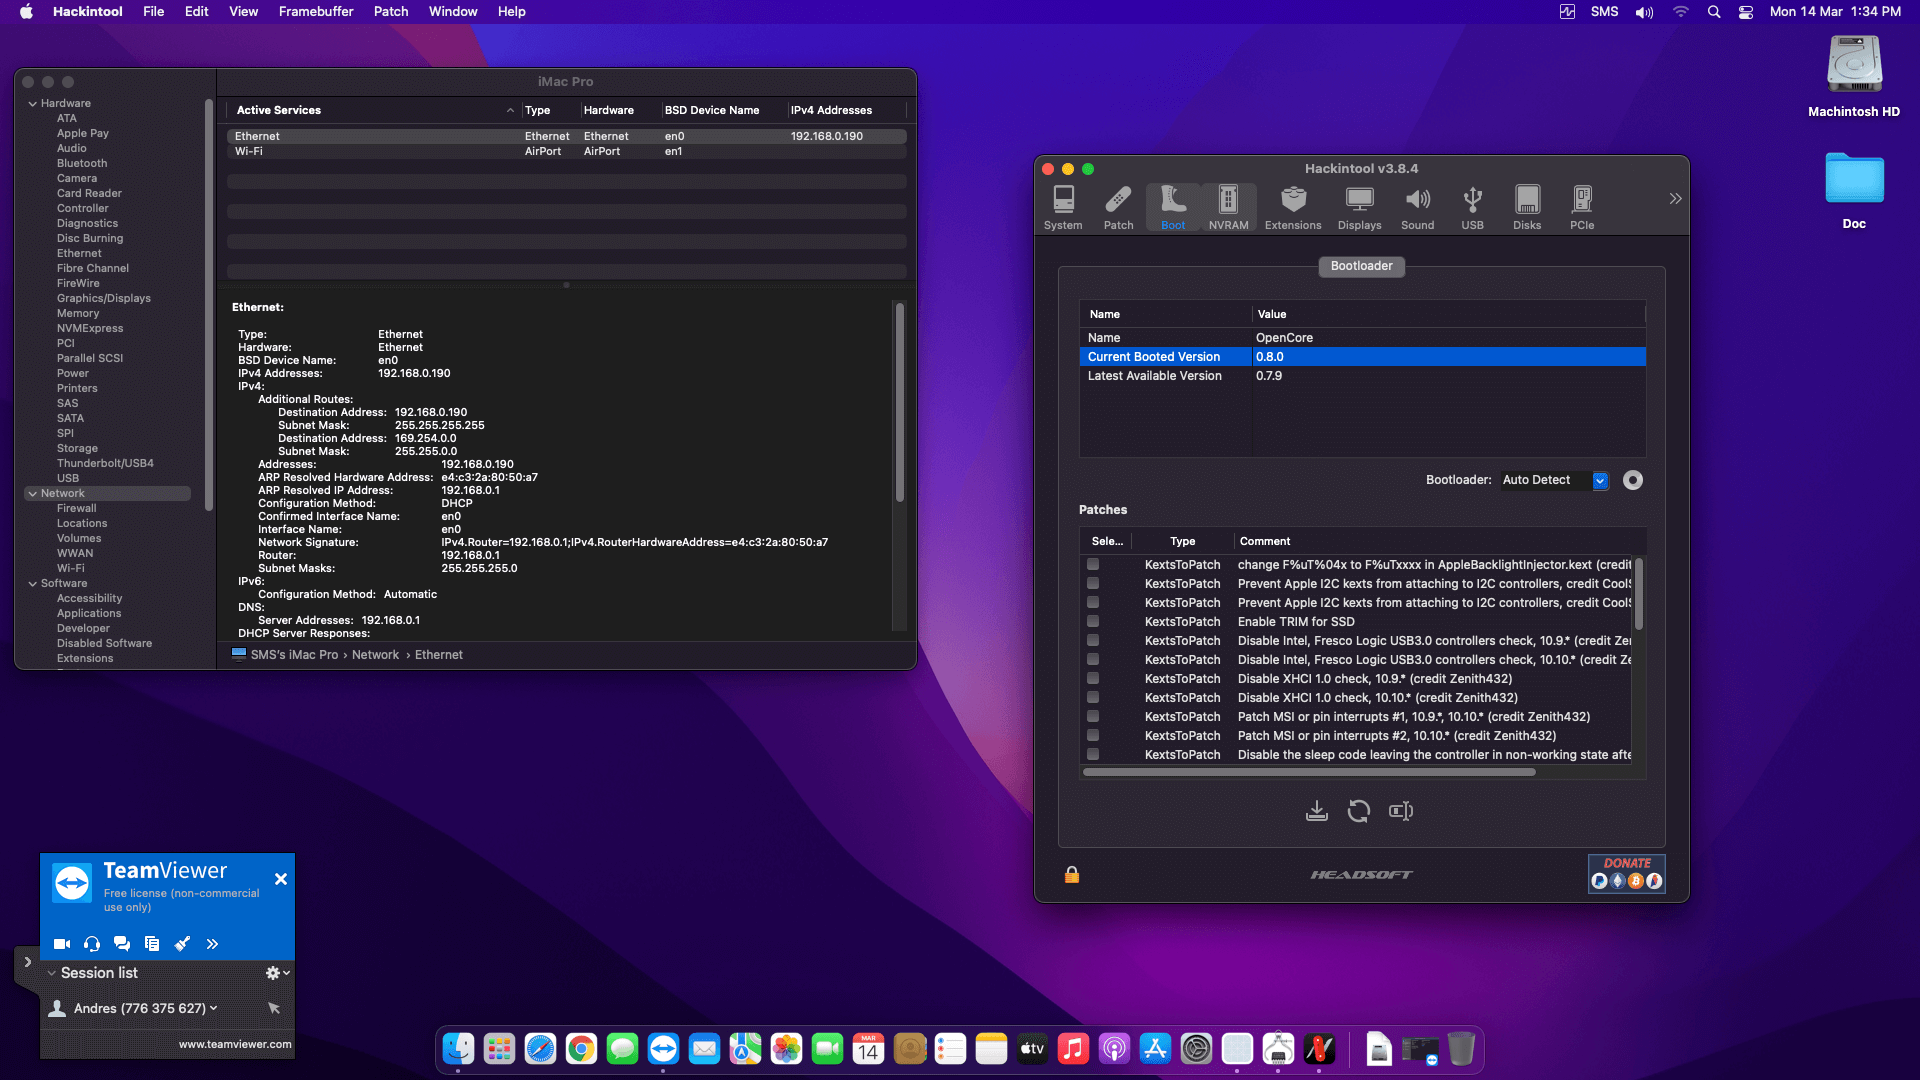
Task: Open the USB toolbar icon
Action: [x=1472, y=208]
